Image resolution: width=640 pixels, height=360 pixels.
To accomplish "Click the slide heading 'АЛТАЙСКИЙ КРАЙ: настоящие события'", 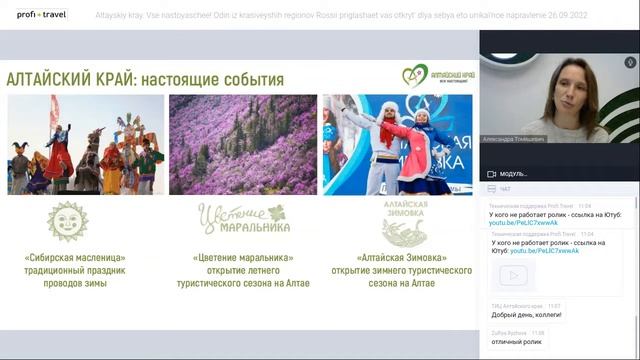I will coord(145,80).
